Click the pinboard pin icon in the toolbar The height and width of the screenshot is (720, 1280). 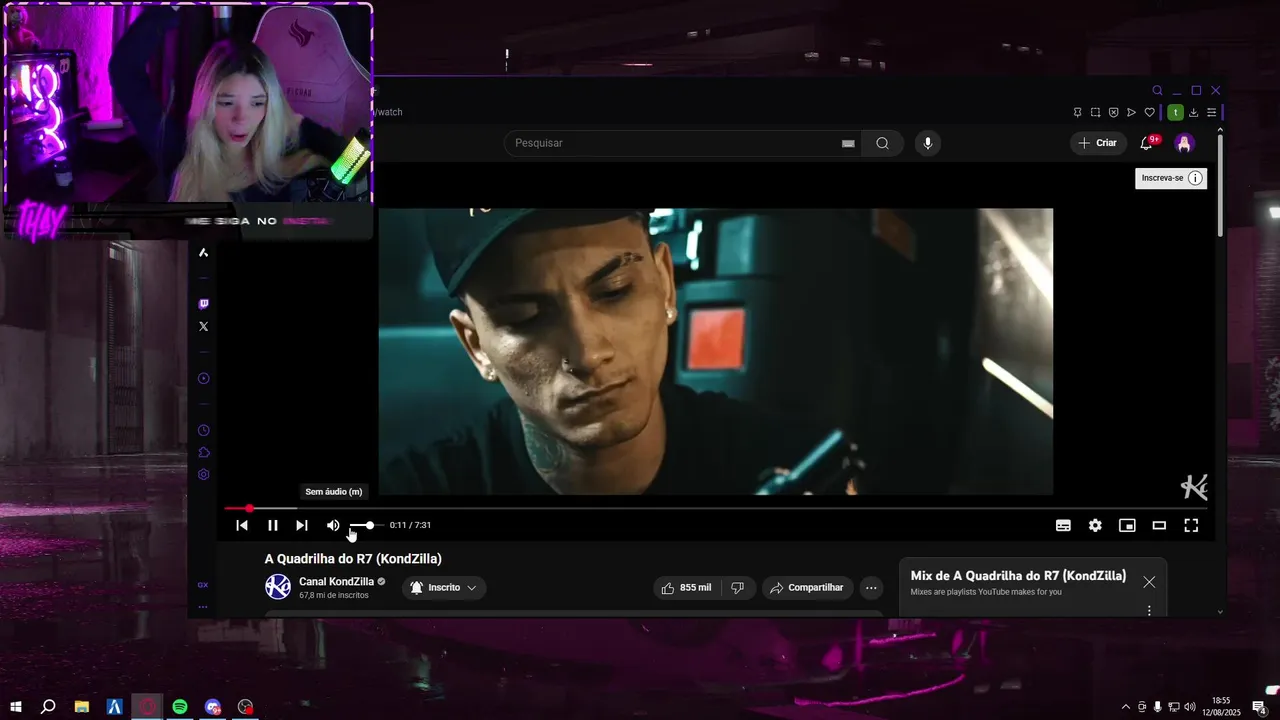(1077, 112)
